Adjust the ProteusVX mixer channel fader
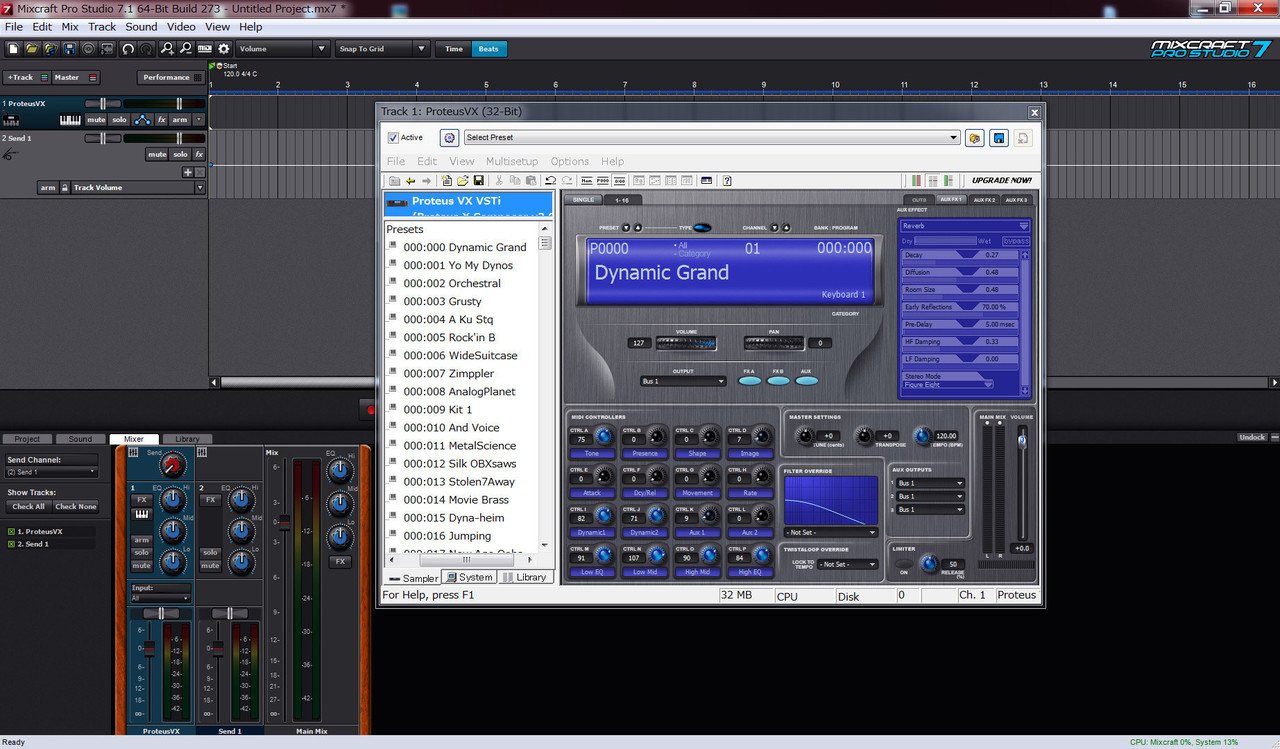 [x=149, y=649]
